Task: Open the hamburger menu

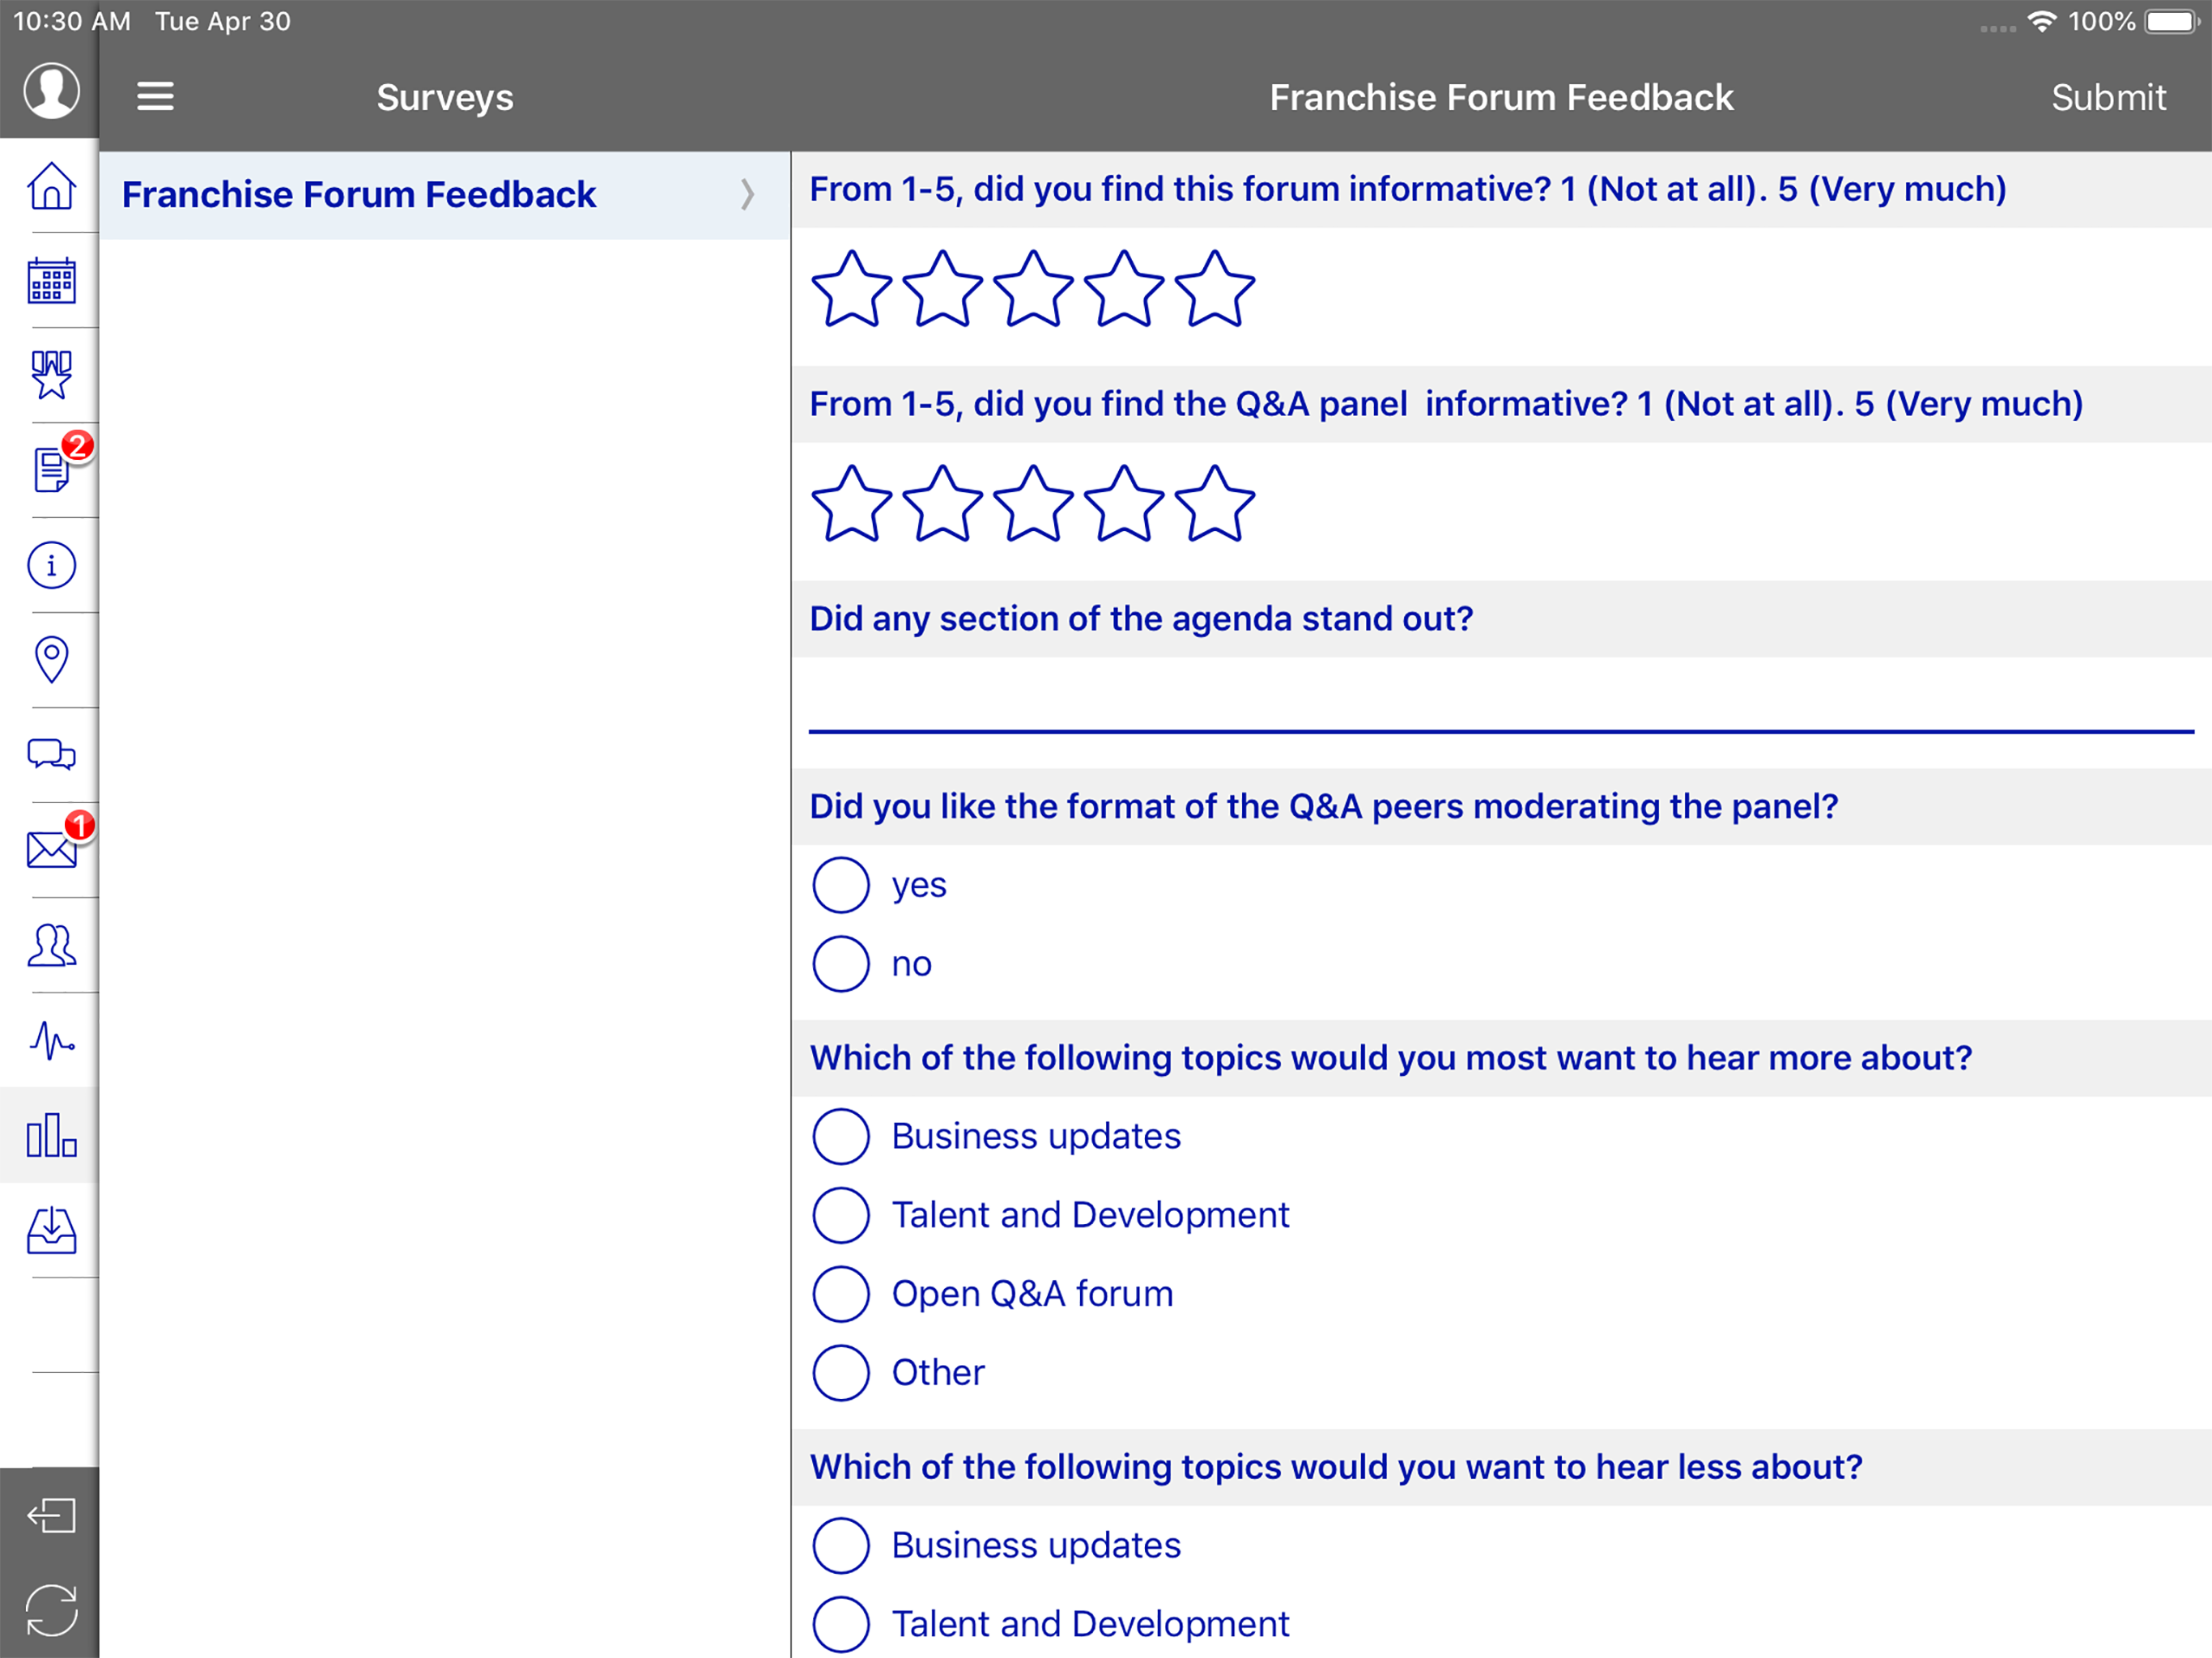Action: pyautogui.click(x=155, y=97)
